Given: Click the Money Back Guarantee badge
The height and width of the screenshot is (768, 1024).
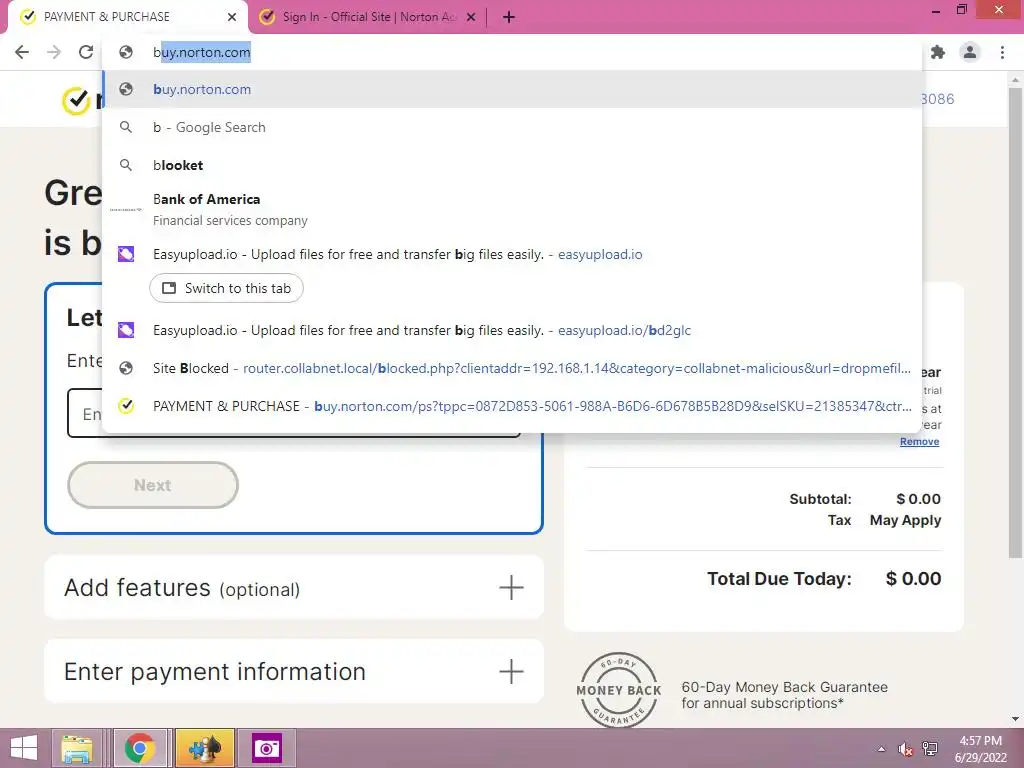Looking at the screenshot, I should (618, 690).
